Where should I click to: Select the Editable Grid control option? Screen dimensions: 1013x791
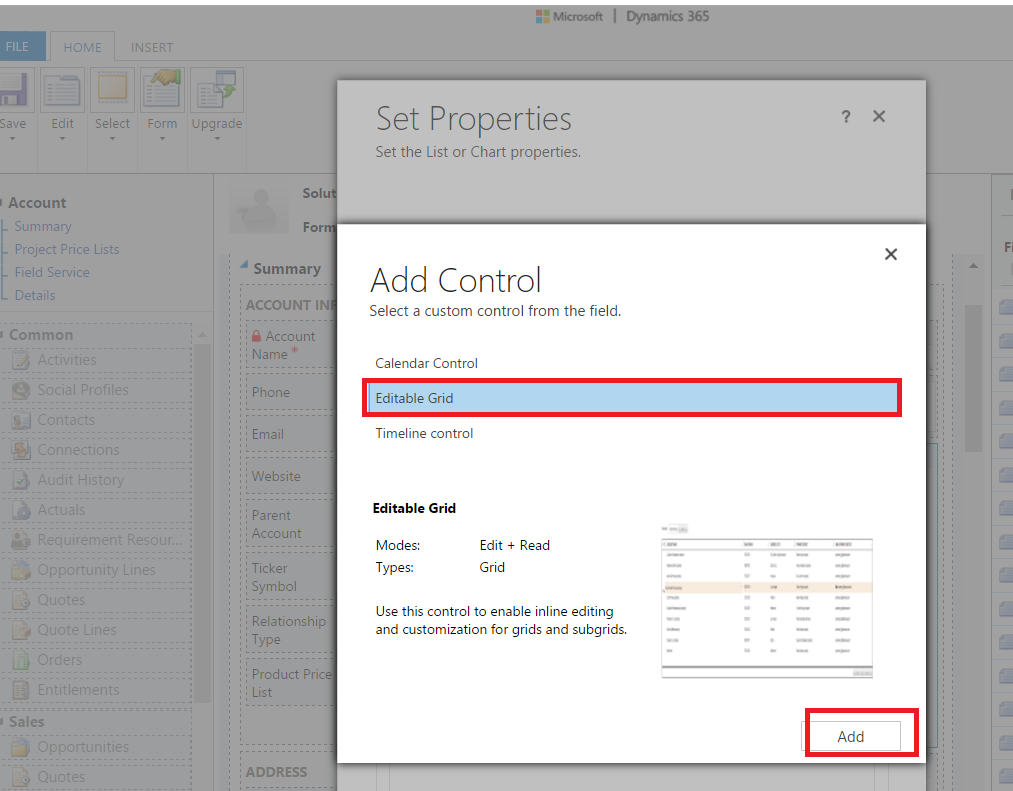coord(632,397)
